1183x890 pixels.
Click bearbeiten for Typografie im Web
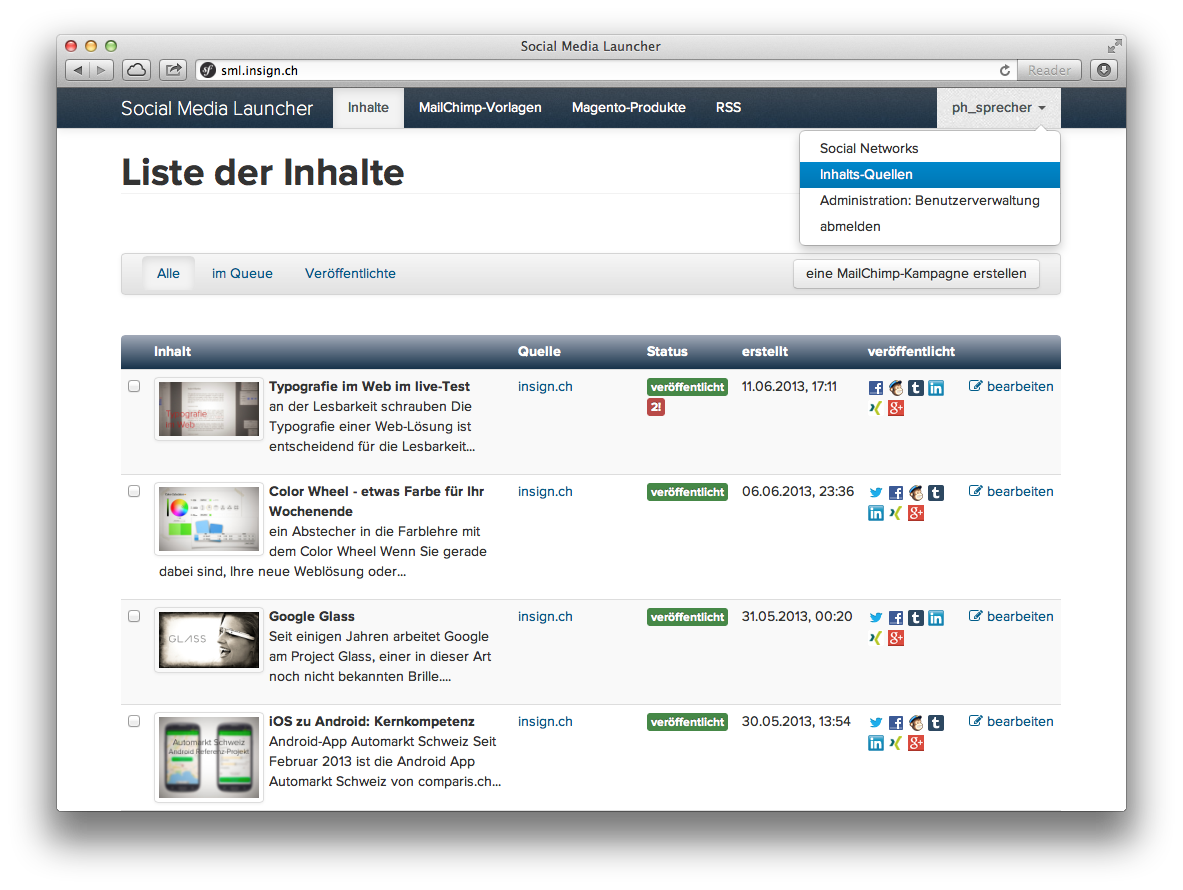(x=1011, y=386)
